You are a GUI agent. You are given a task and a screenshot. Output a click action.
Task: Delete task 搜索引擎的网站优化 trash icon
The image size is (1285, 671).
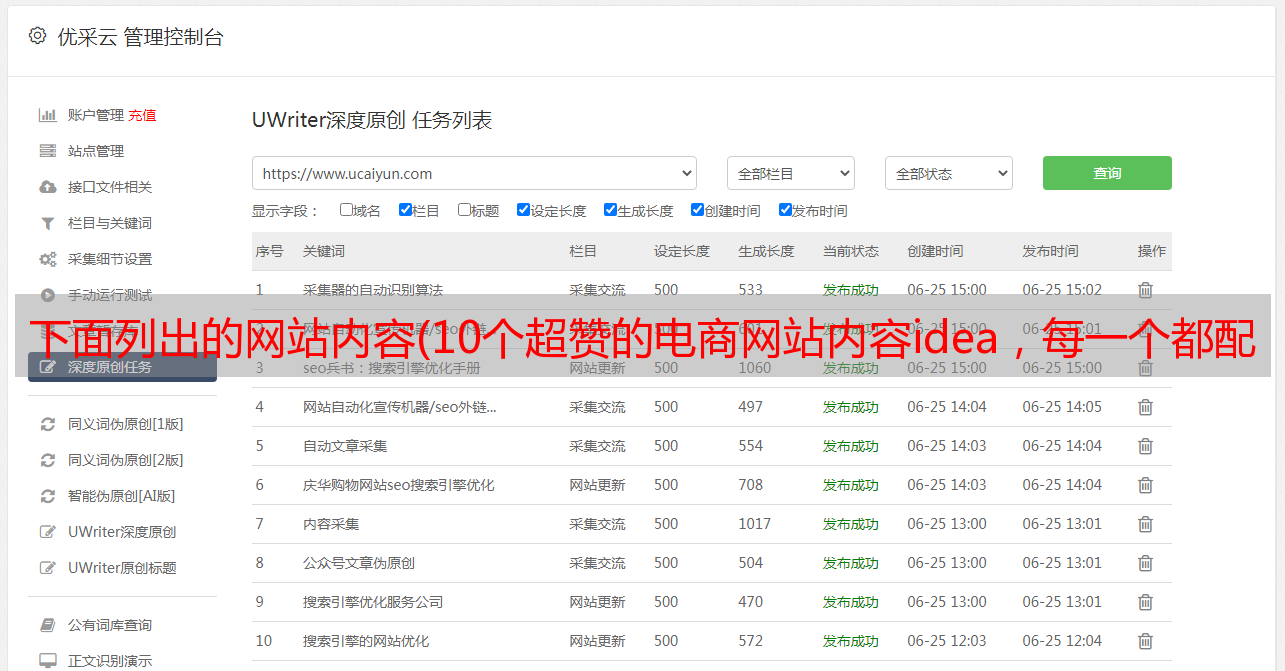point(1145,641)
